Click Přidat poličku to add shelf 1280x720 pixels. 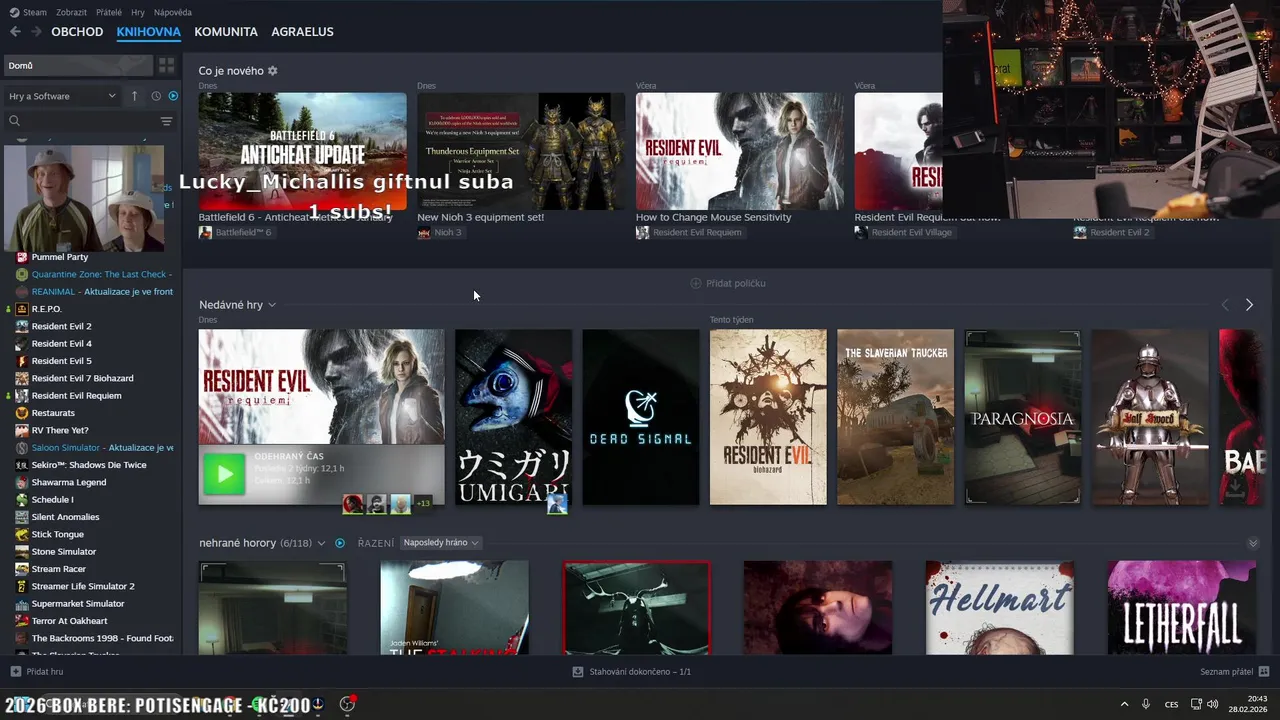pyautogui.click(x=728, y=283)
